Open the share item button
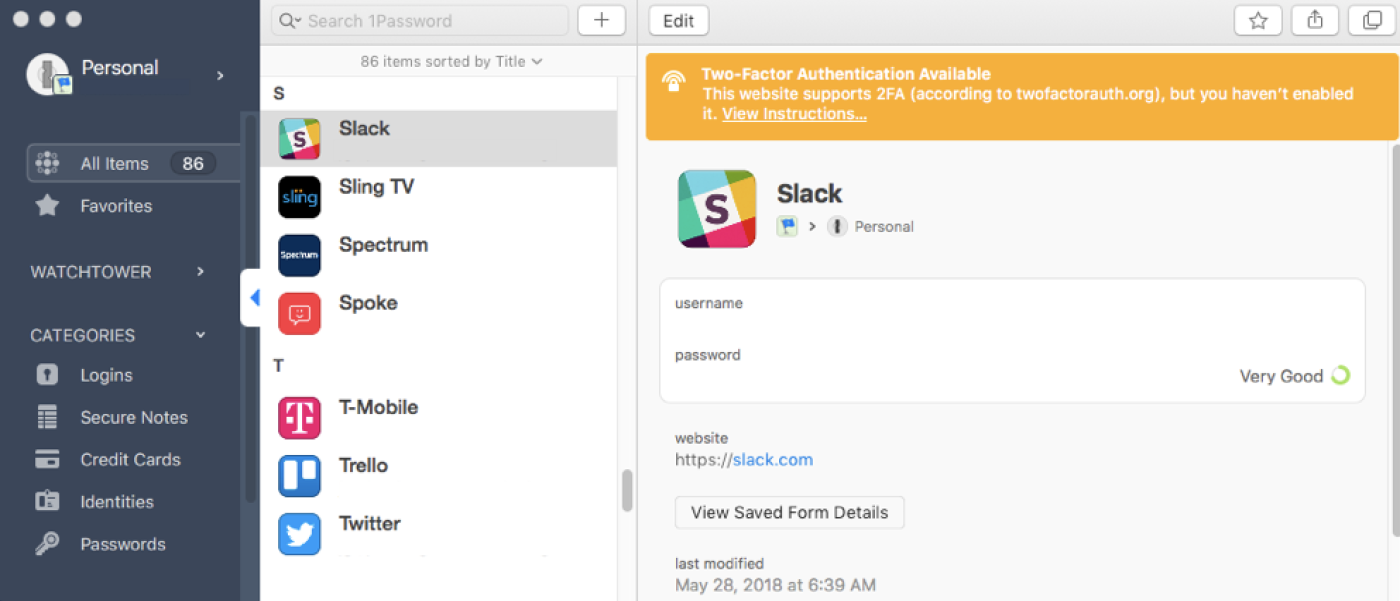 pyautogui.click(x=1315, y=20)
